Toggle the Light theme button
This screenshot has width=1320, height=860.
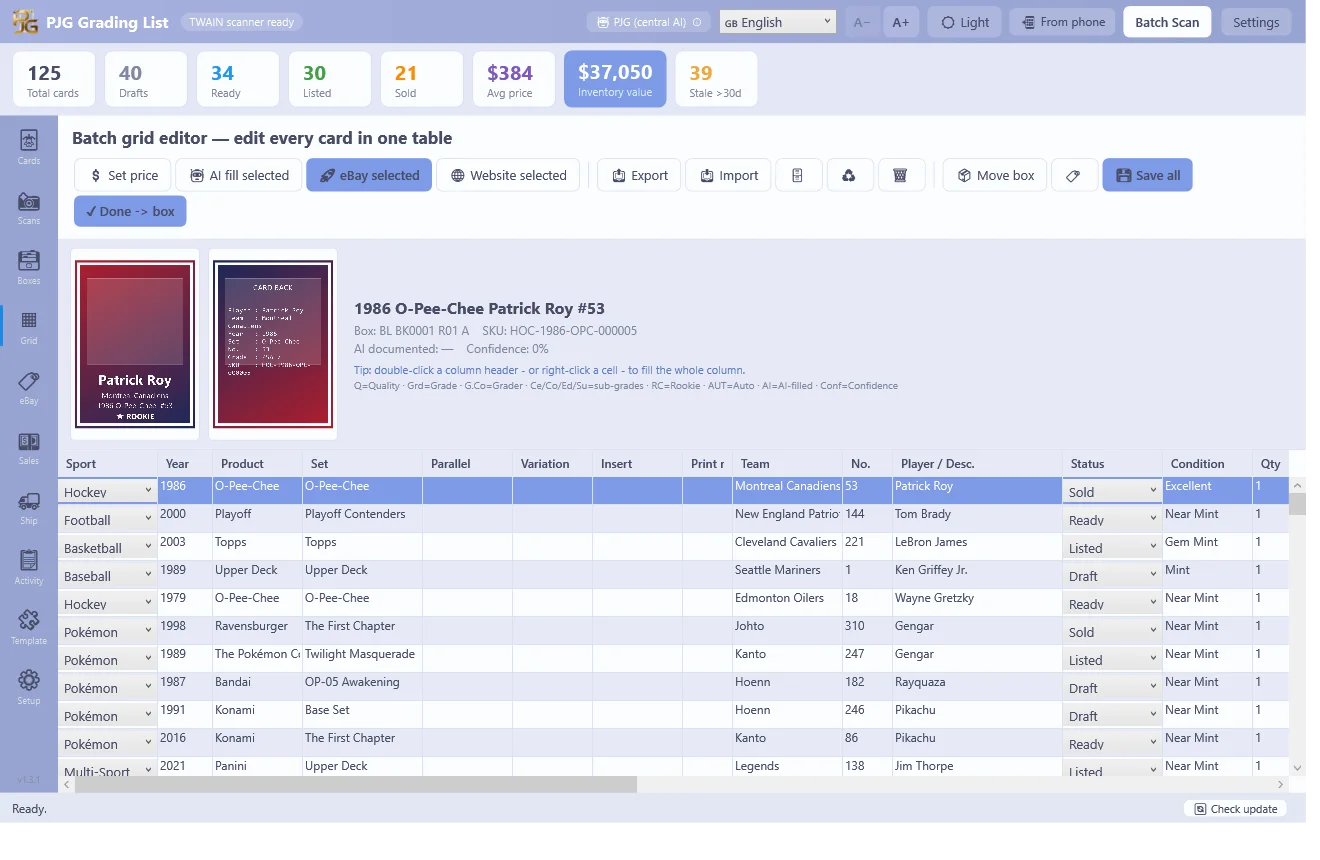(x=965, y=22)
